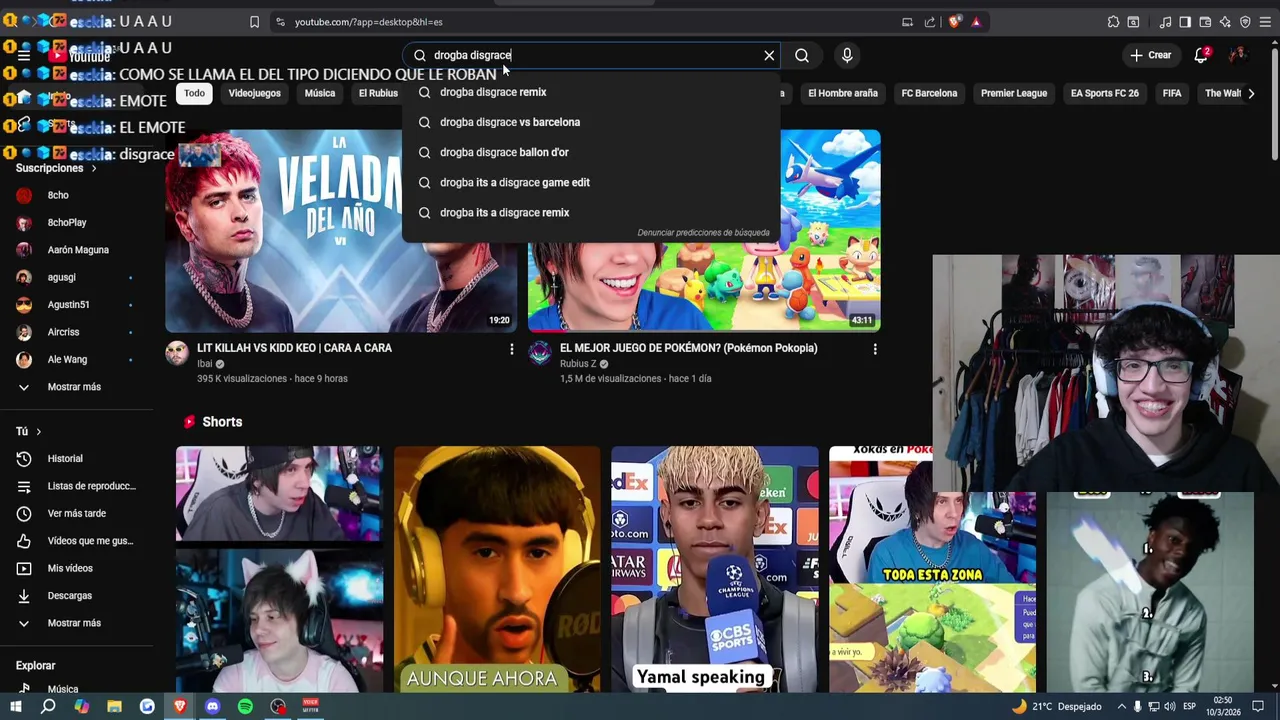Open Rubius Z channel name link
This screenshot has height=720, width=1280.
click(x=578, y=364)
